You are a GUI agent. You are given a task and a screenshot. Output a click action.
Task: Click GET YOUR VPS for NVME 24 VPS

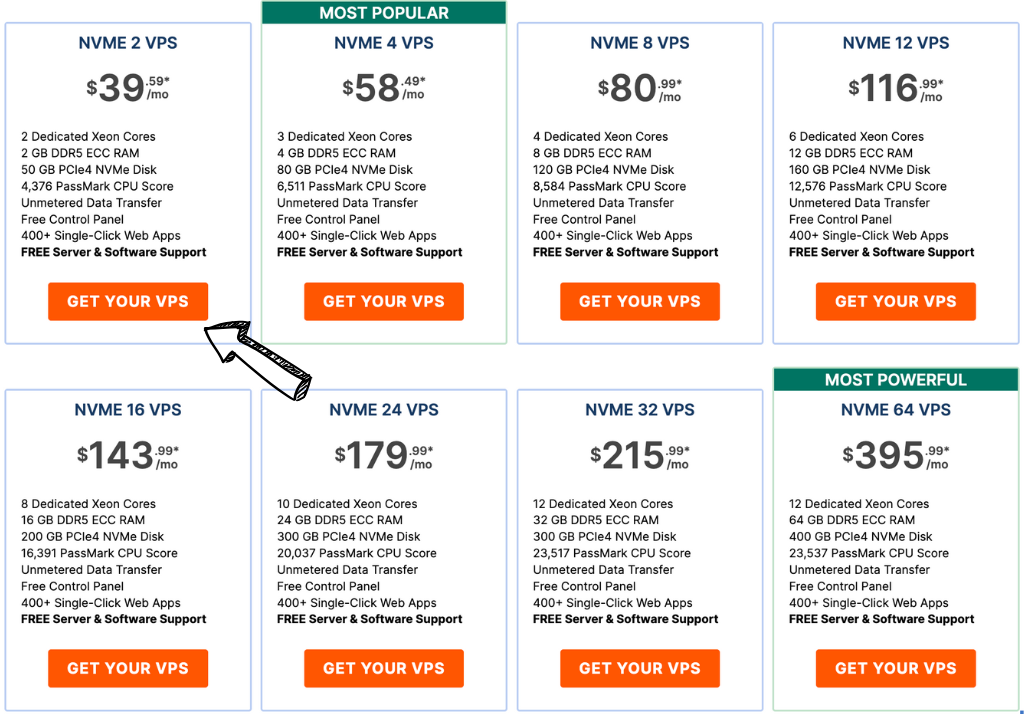[383, 668]
